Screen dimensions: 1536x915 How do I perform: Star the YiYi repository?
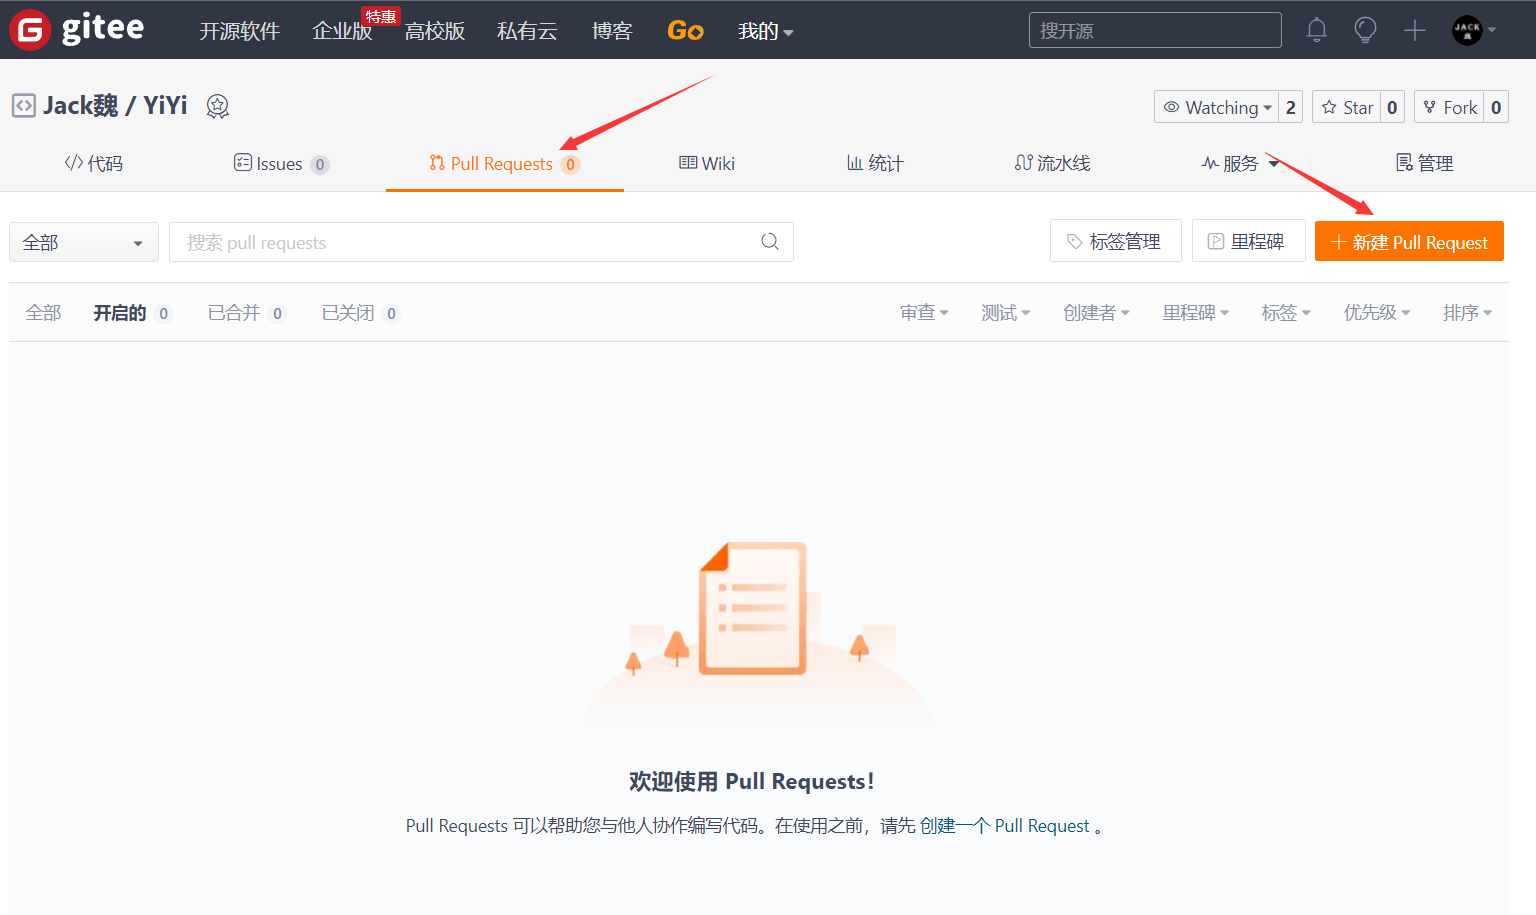pos(1346,107)
